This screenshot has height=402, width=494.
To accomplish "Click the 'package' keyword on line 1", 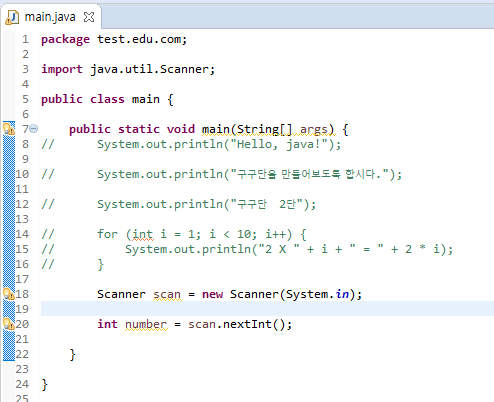I will coord(65,39).
